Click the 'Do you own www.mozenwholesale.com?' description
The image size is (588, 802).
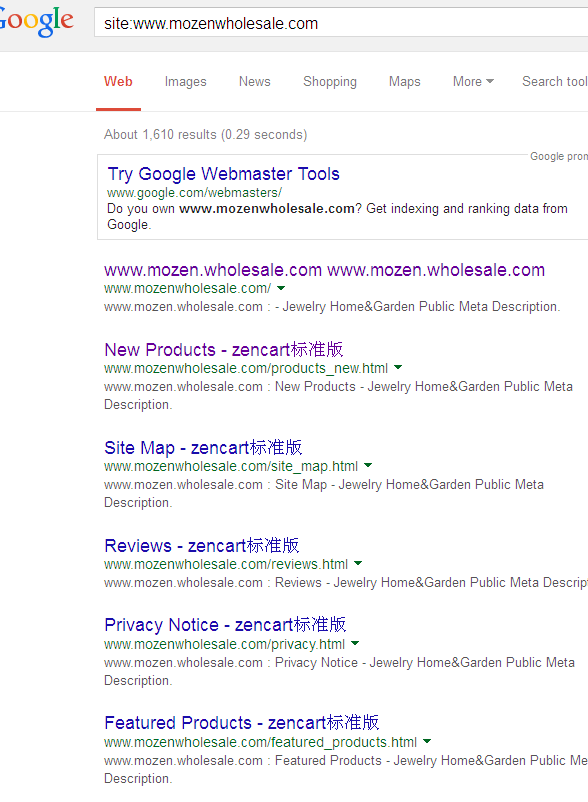tap(337, 216)
